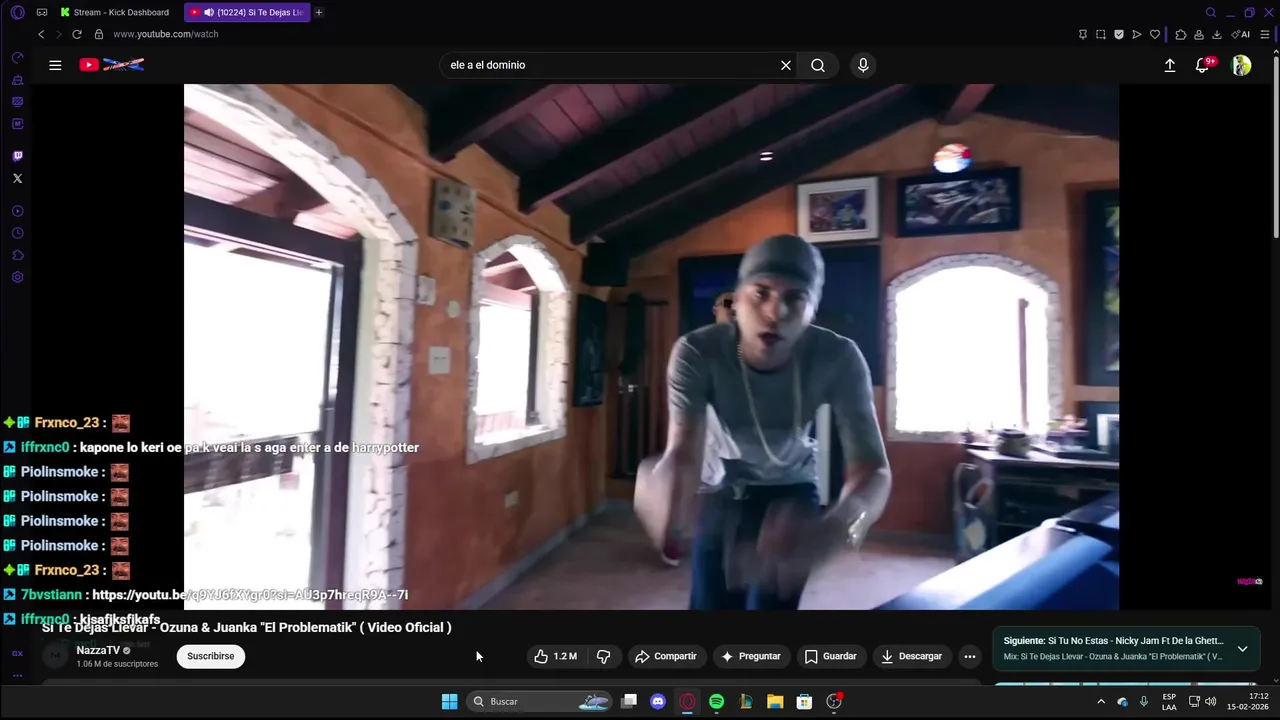Click the taskbar Buscar search box

539,702
